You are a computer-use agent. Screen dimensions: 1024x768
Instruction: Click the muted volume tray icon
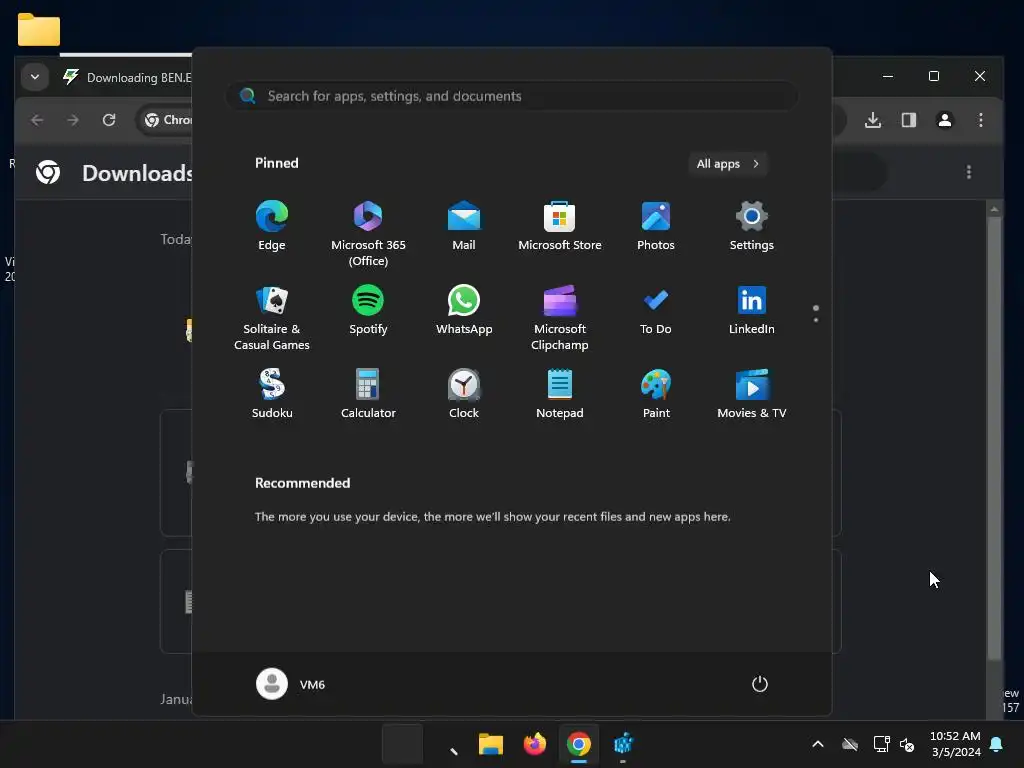tap(907, 744)
